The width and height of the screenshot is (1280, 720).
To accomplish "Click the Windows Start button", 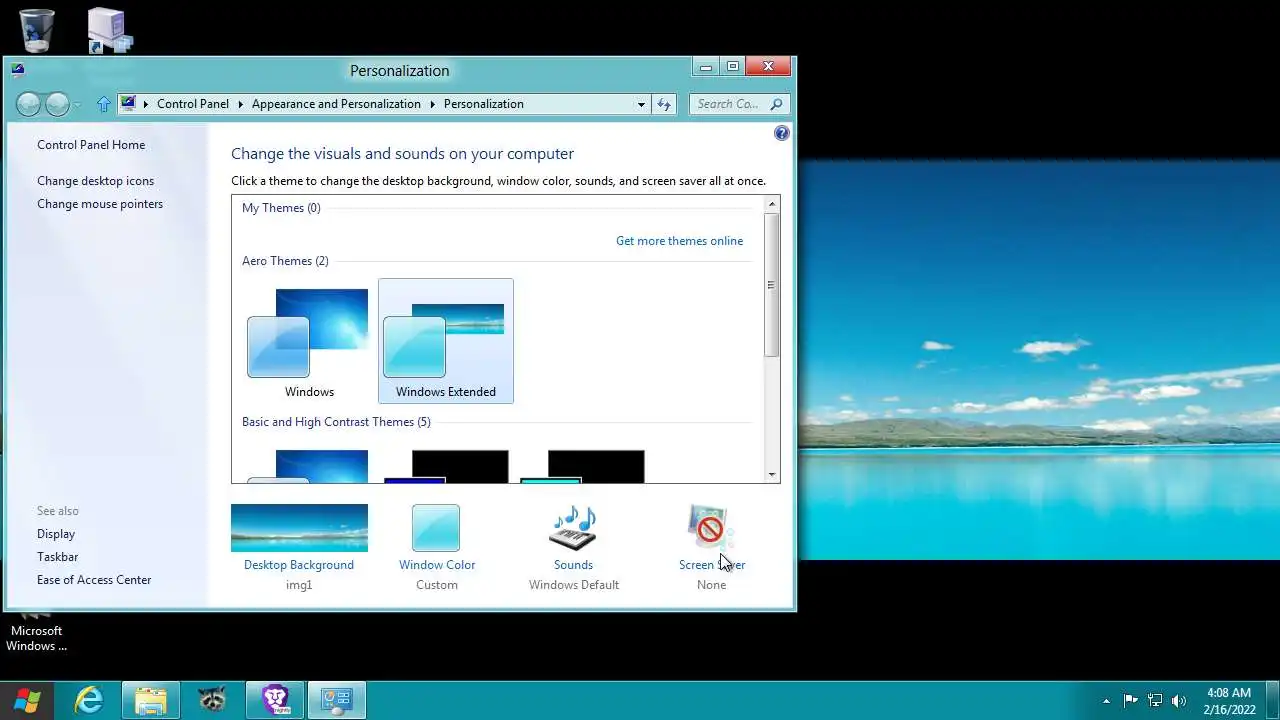I will pos(27,700).
